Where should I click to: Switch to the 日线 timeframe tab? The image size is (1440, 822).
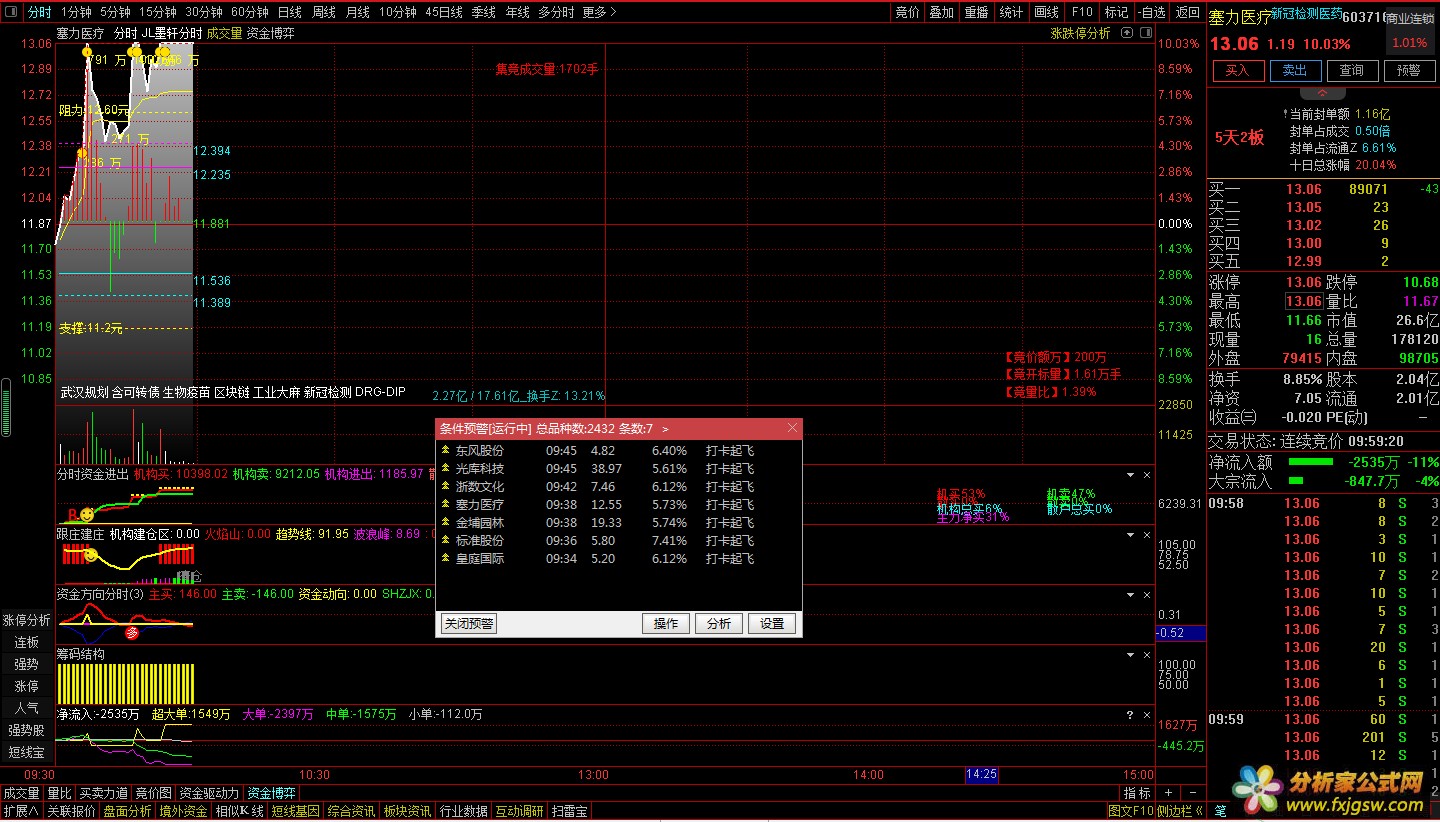pyautogui.click(x=289, y=12)
